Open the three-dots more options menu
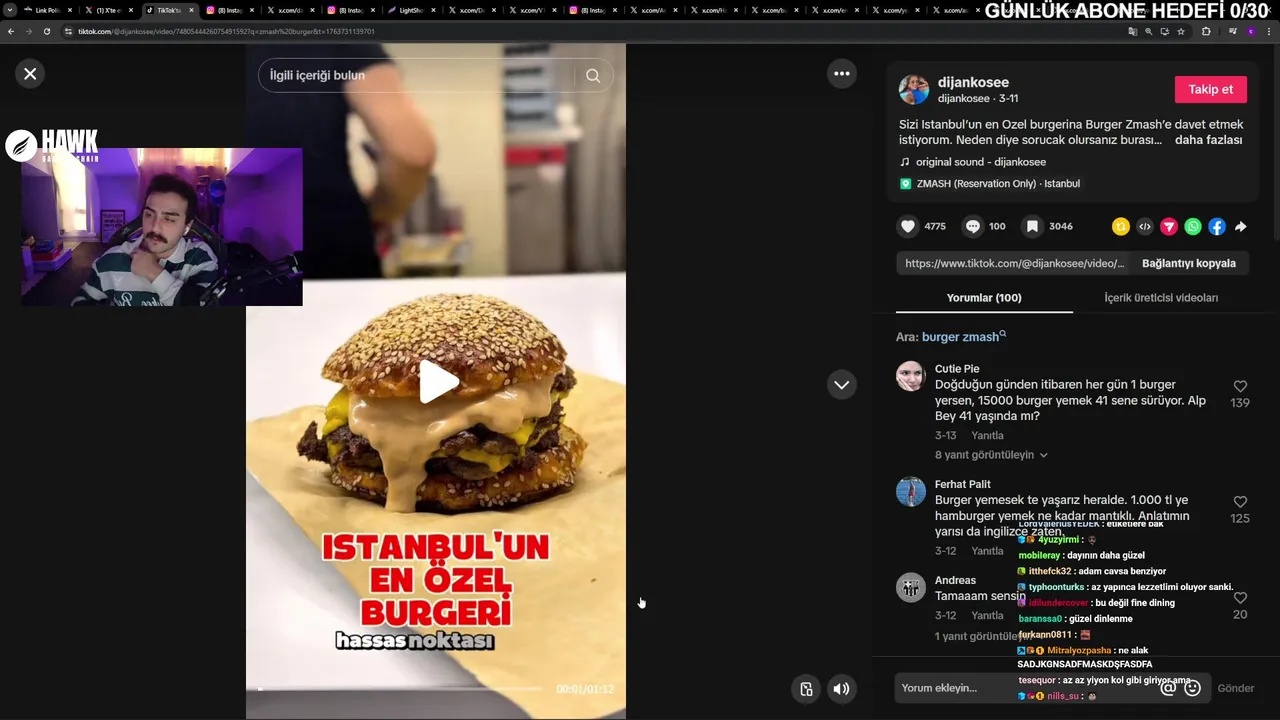Viewport: 1280px width, 720px height. 842,73
